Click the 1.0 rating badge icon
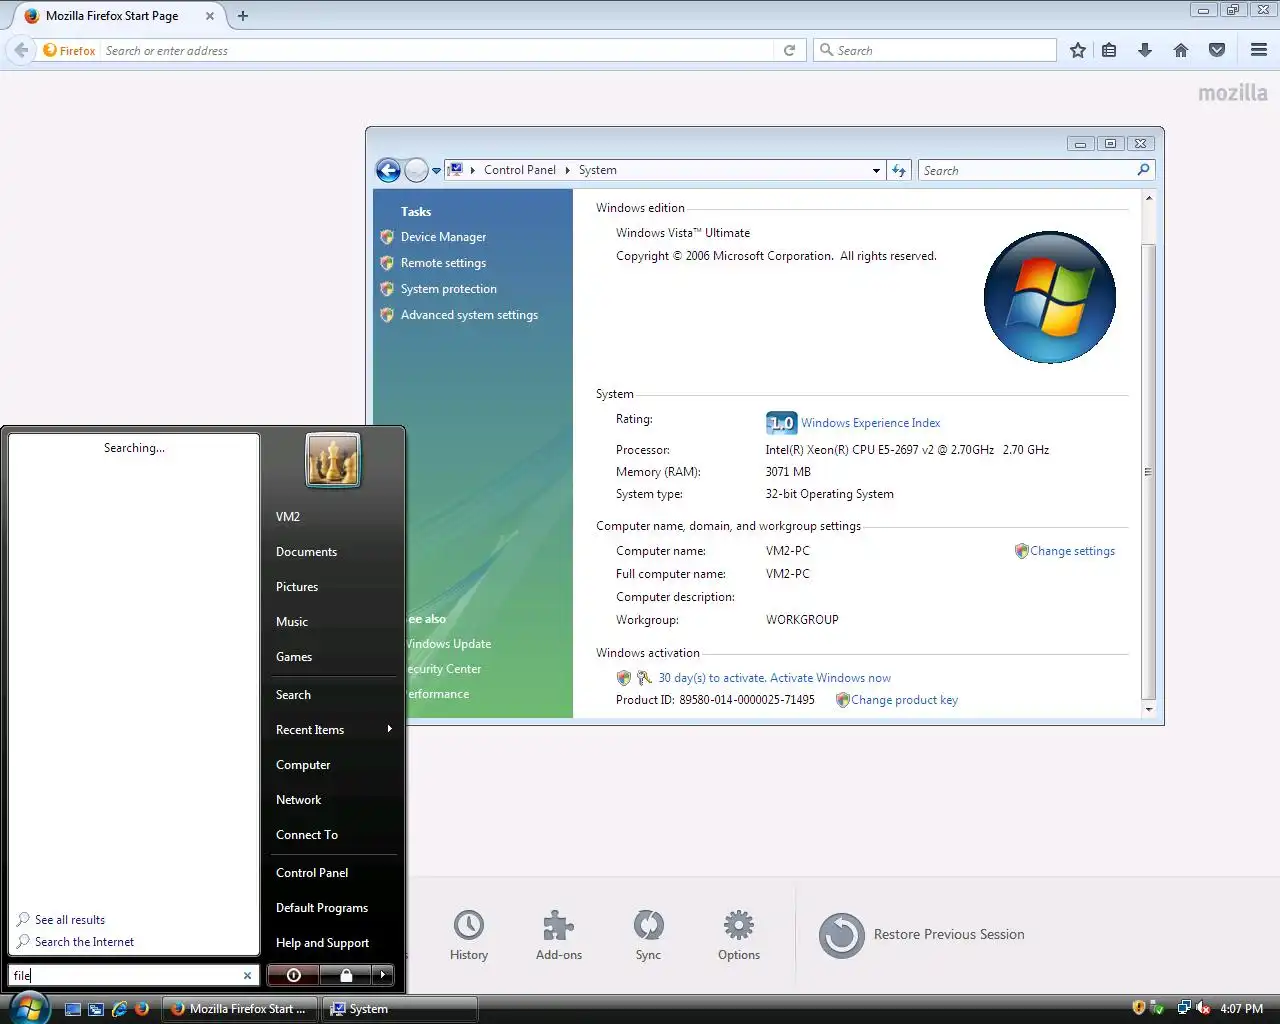The width and height of the screenshot is (1280, 1024). [781, 423]
